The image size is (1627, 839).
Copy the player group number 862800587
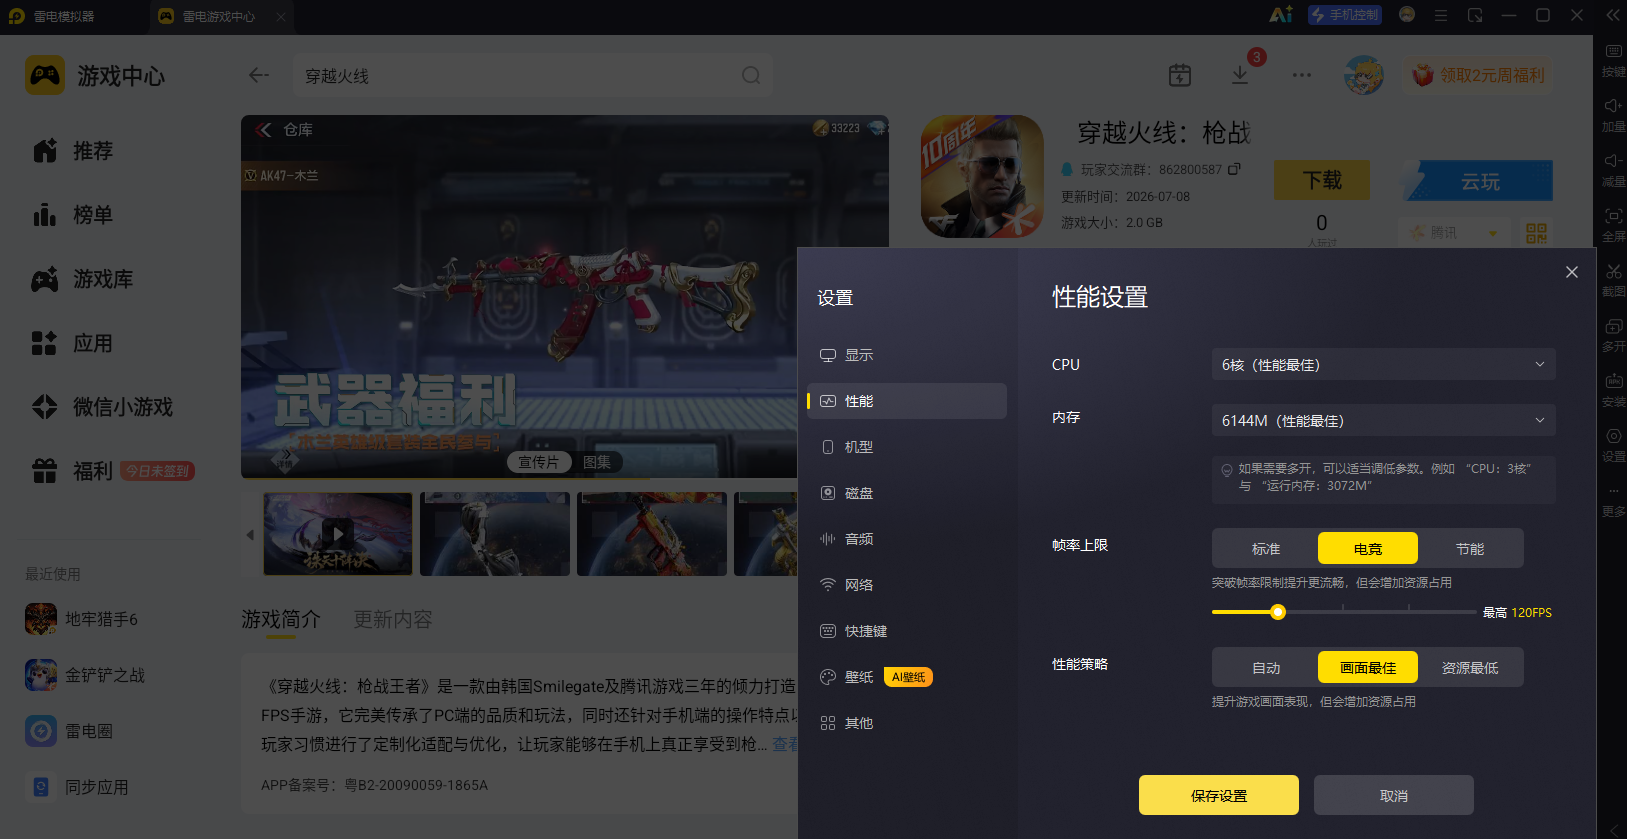pos(1235,169)
